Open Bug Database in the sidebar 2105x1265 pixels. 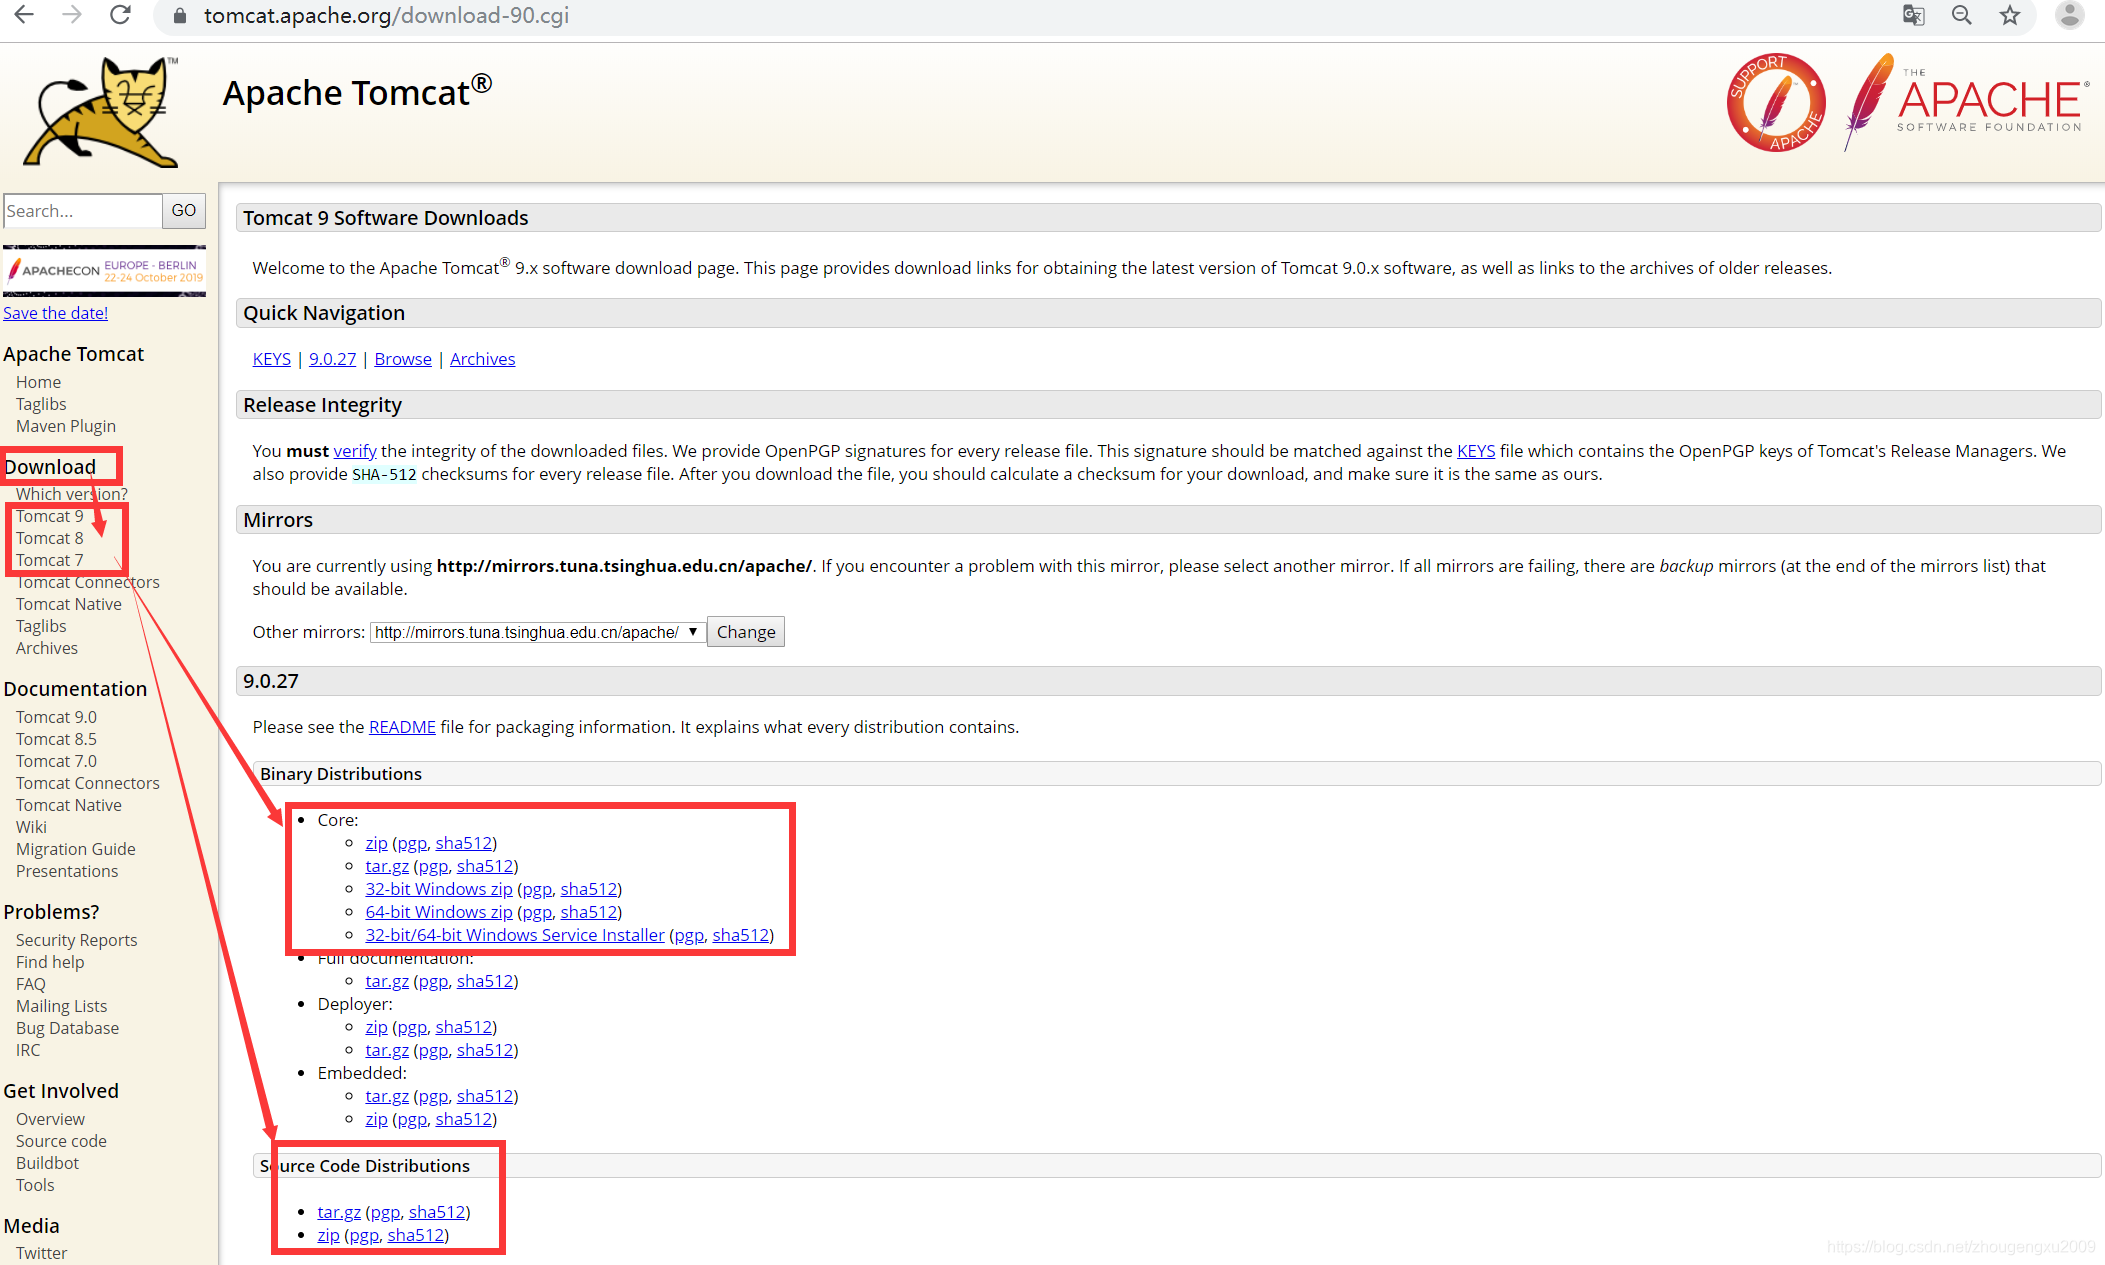click(x=68, y=1028)
